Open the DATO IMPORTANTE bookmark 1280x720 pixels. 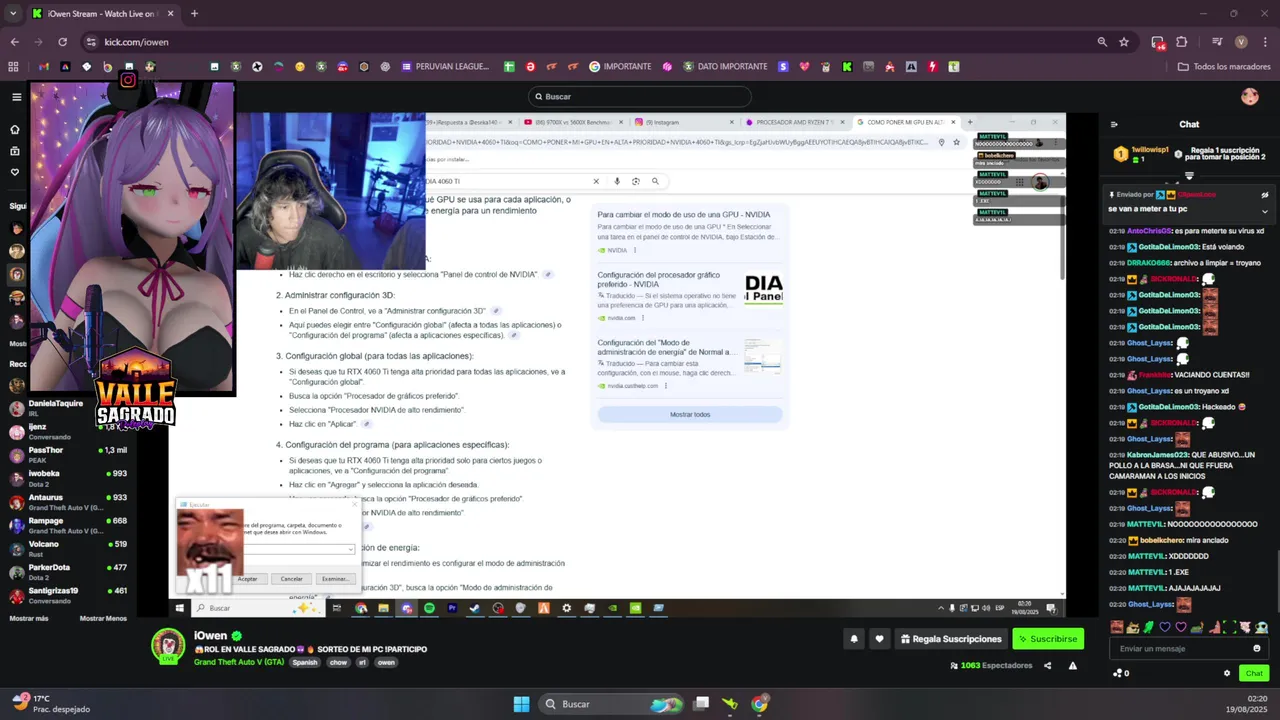(x=725, y=67)
